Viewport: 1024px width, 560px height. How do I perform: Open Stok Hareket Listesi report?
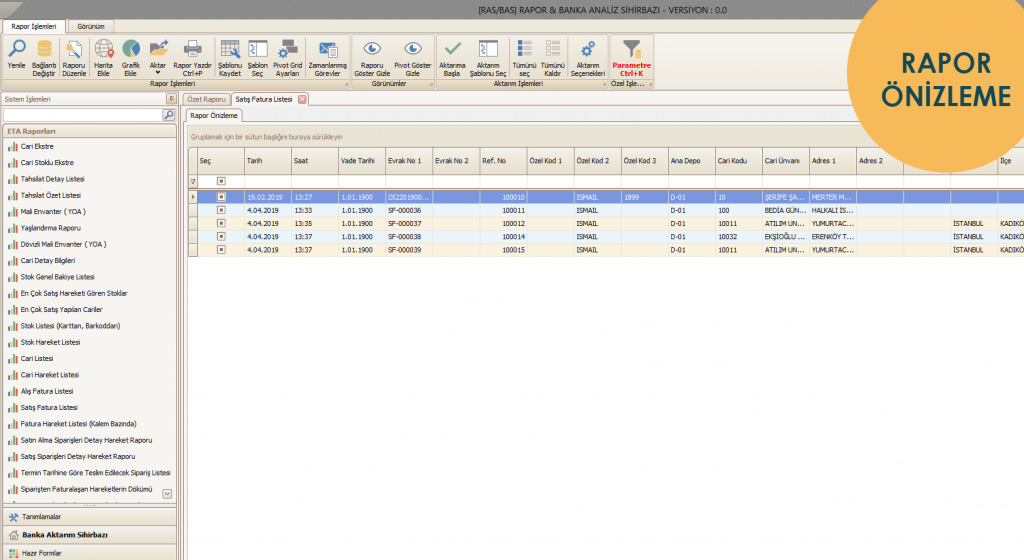pos(50,342)
